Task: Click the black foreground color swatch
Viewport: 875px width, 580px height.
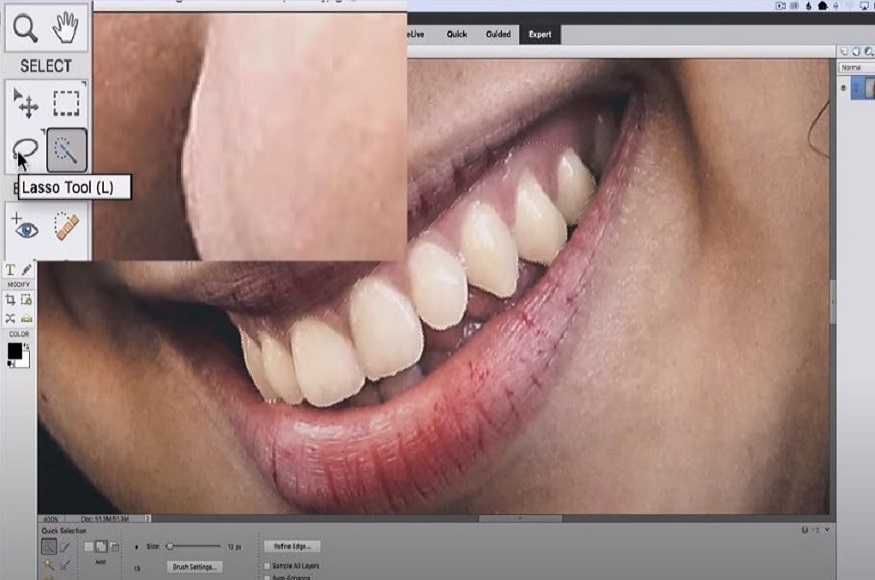Action: [14, 351]
